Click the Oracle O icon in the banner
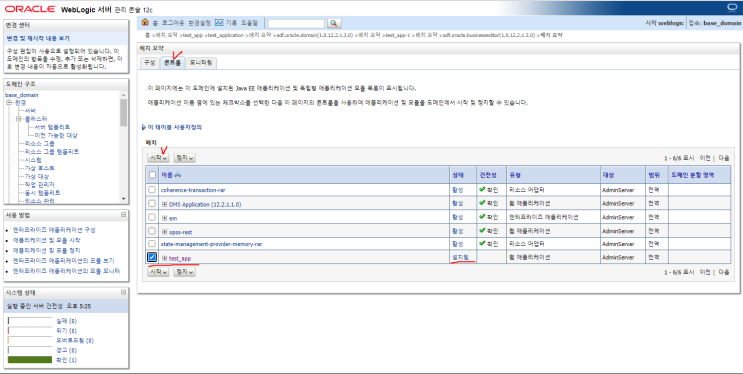Image resolution: width=743 pixels, height=374 pixels. (x=733, y=8)
